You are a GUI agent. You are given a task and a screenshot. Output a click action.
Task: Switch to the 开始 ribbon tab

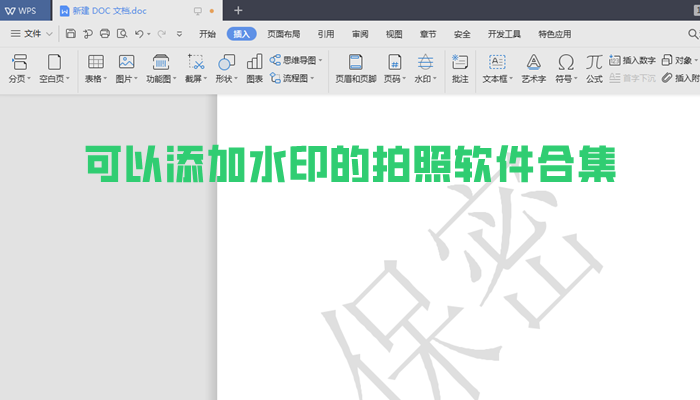click(207, 33)
